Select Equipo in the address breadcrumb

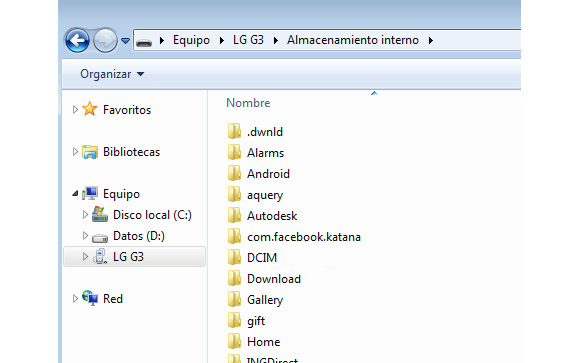191,40
